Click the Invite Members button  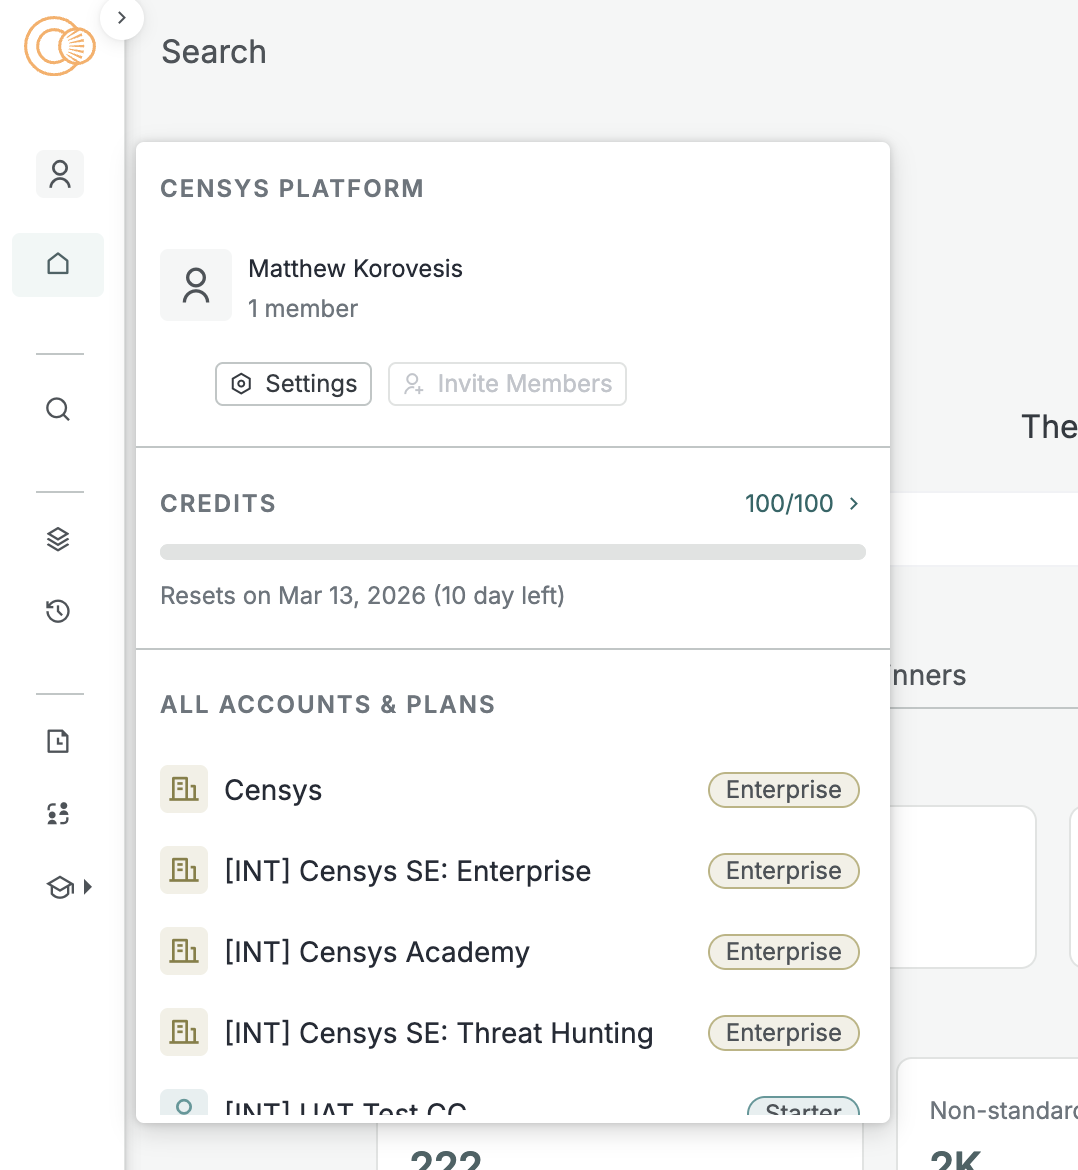pyautogui.click(x=507, y=384)
